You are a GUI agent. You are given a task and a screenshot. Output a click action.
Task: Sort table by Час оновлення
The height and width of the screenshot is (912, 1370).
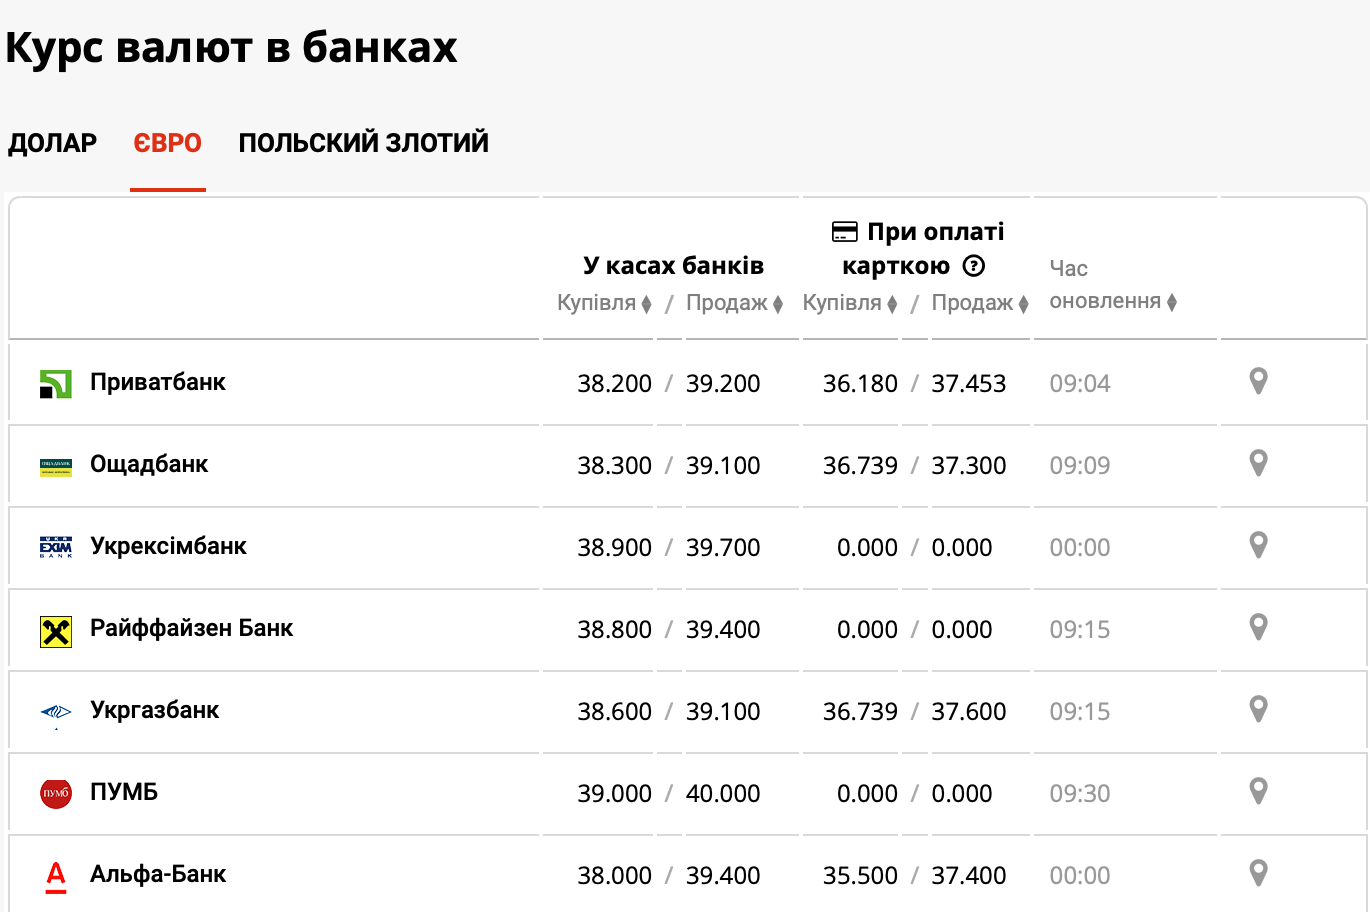coord(1112,301)
